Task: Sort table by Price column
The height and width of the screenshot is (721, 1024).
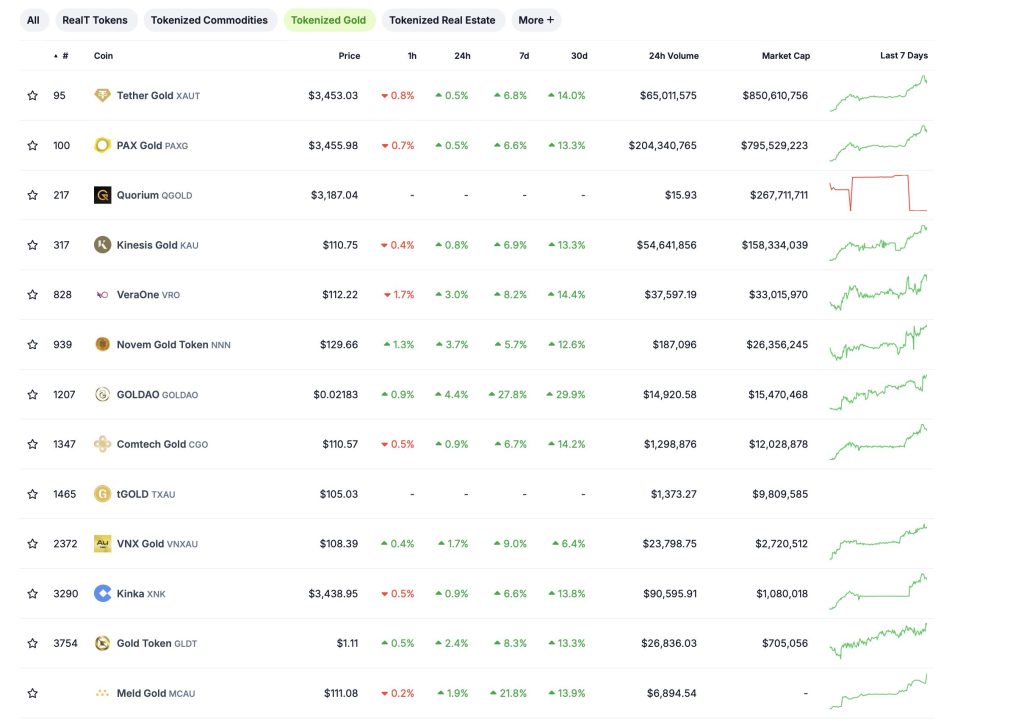Action: (349, 56)
